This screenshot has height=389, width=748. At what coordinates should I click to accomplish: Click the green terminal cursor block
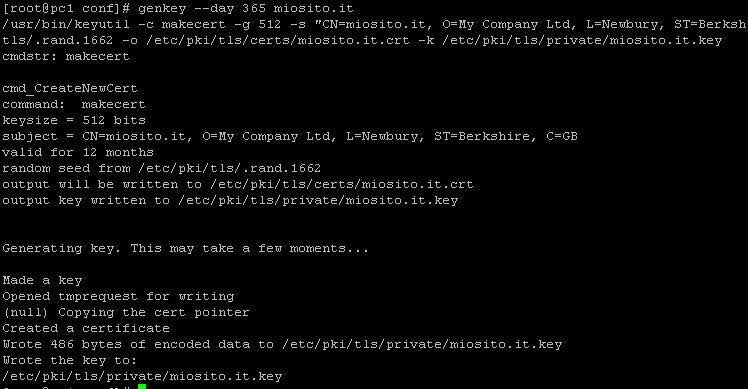pos(142,386)
